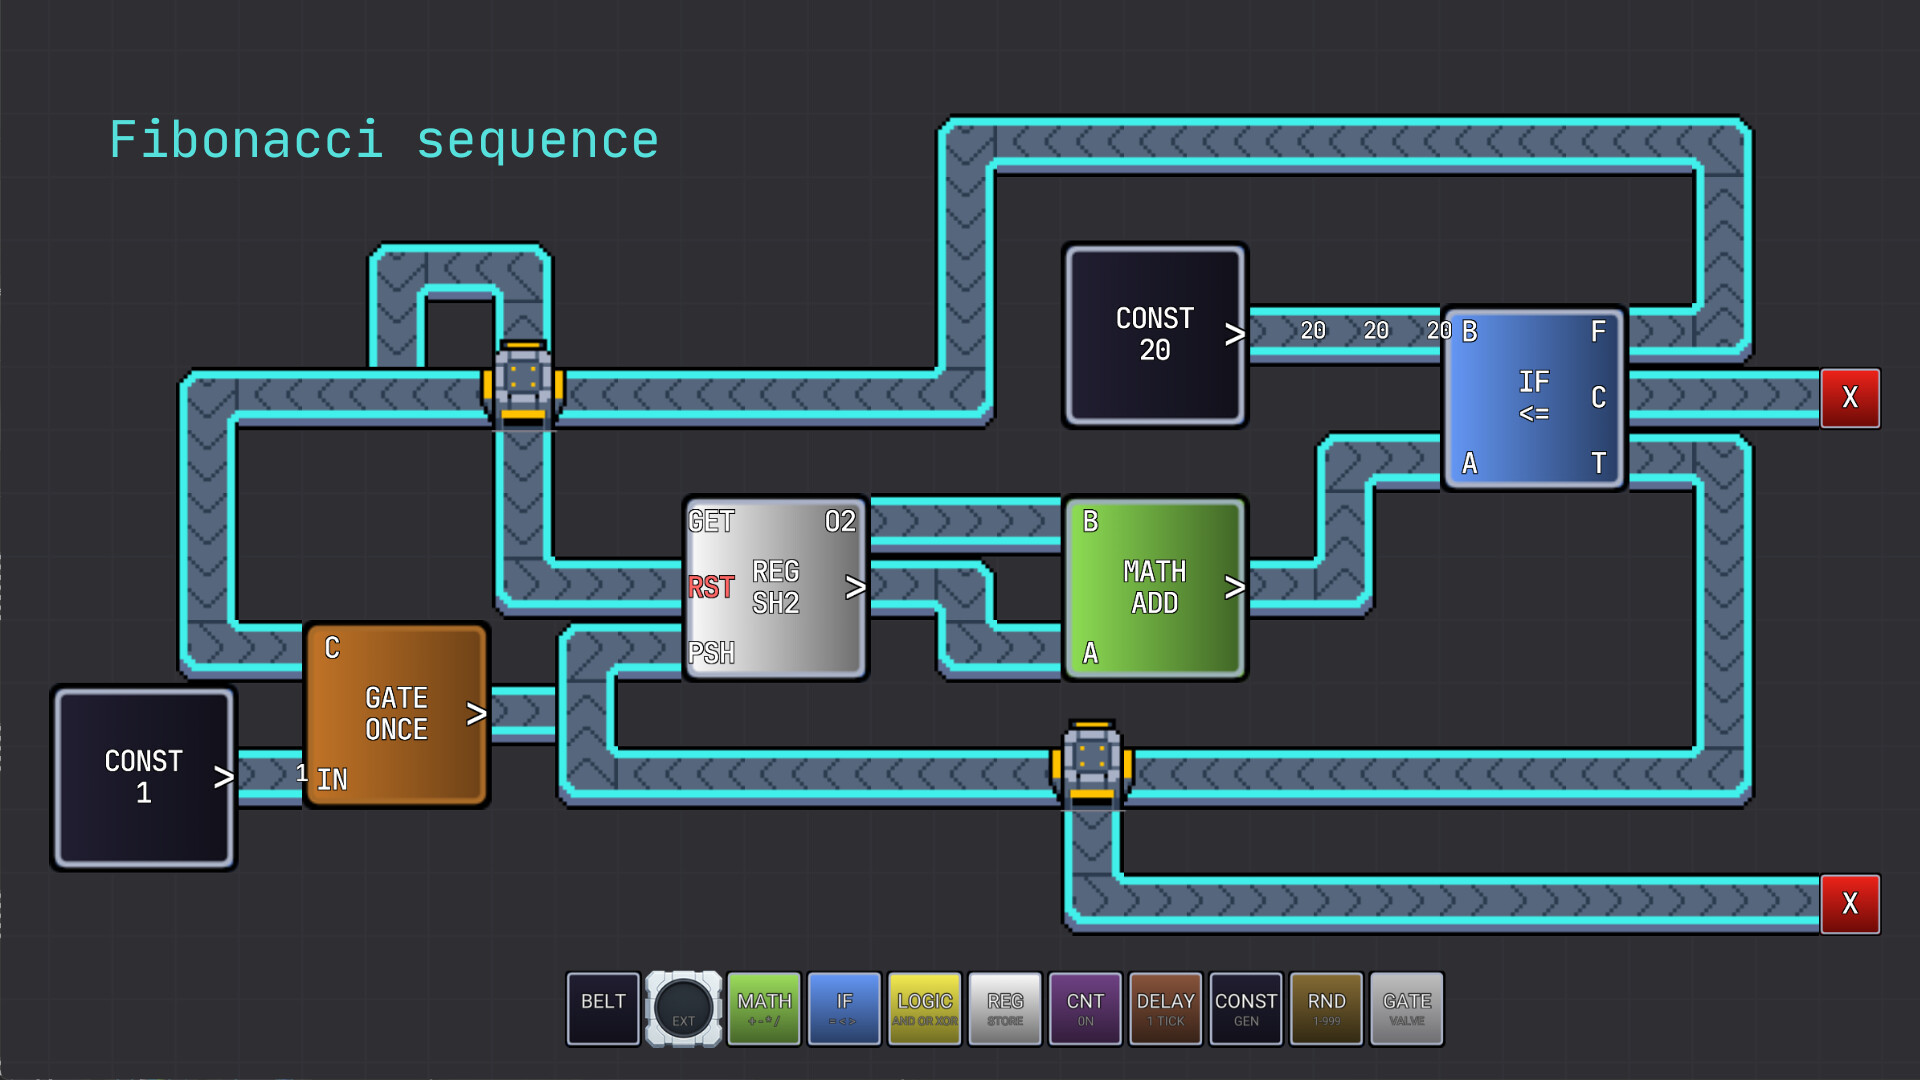This screenshot has width=1920, height=1080.
Task: Pick the RND 1-999 random tool
Action: (1325, 1008)
